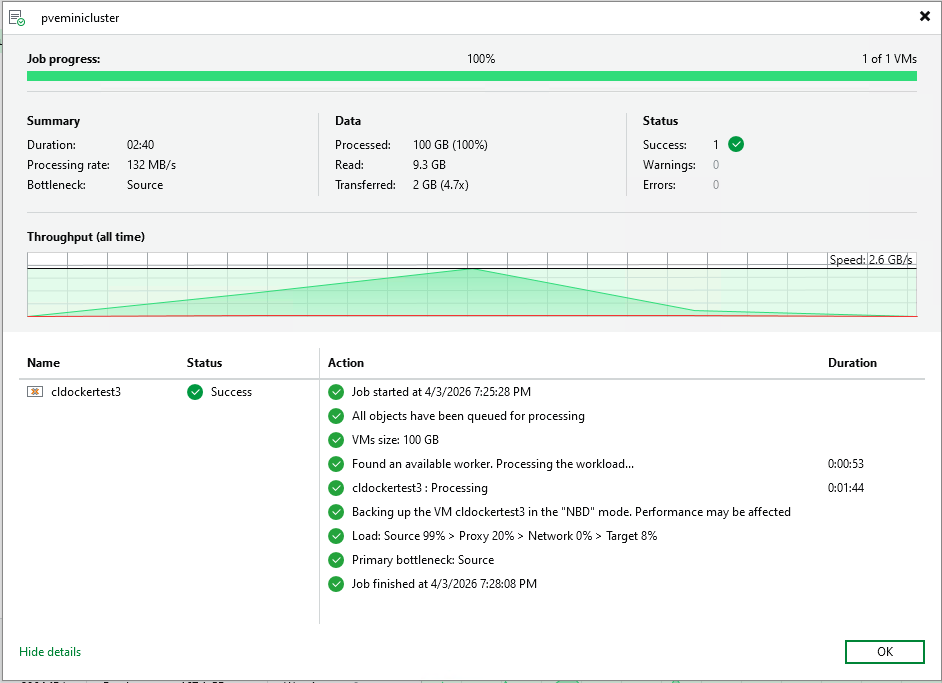Click the green check beside Success count
Viewport: 942px width, 683px height.
(736, 144)
